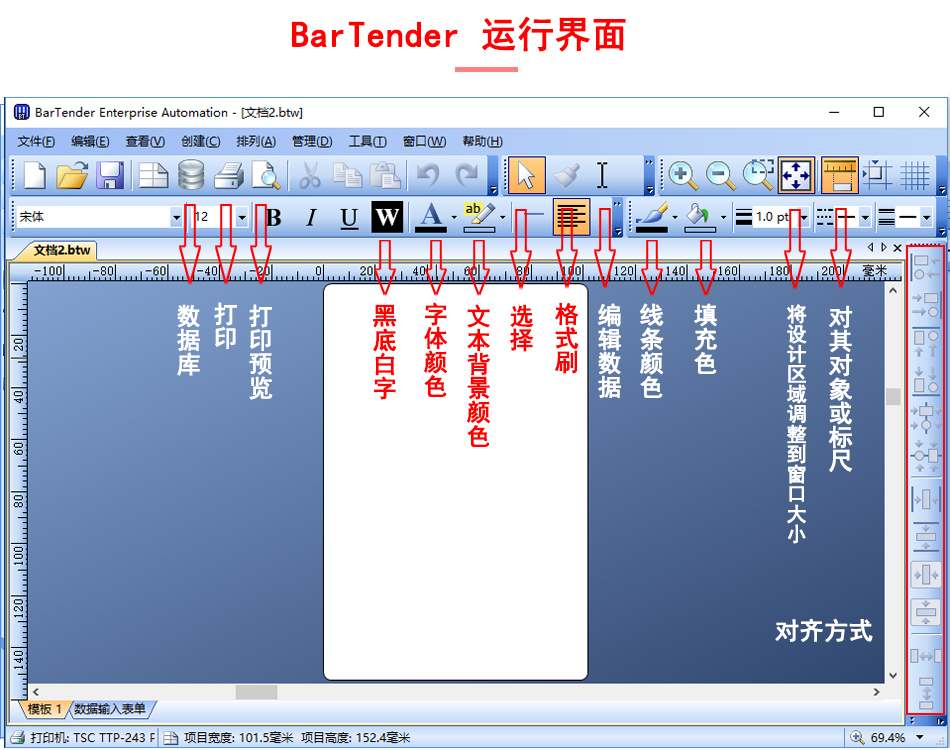Viewport: 950px width, 750px height.
Task: Click the font color black swatch bar
Action: [431, 230]
